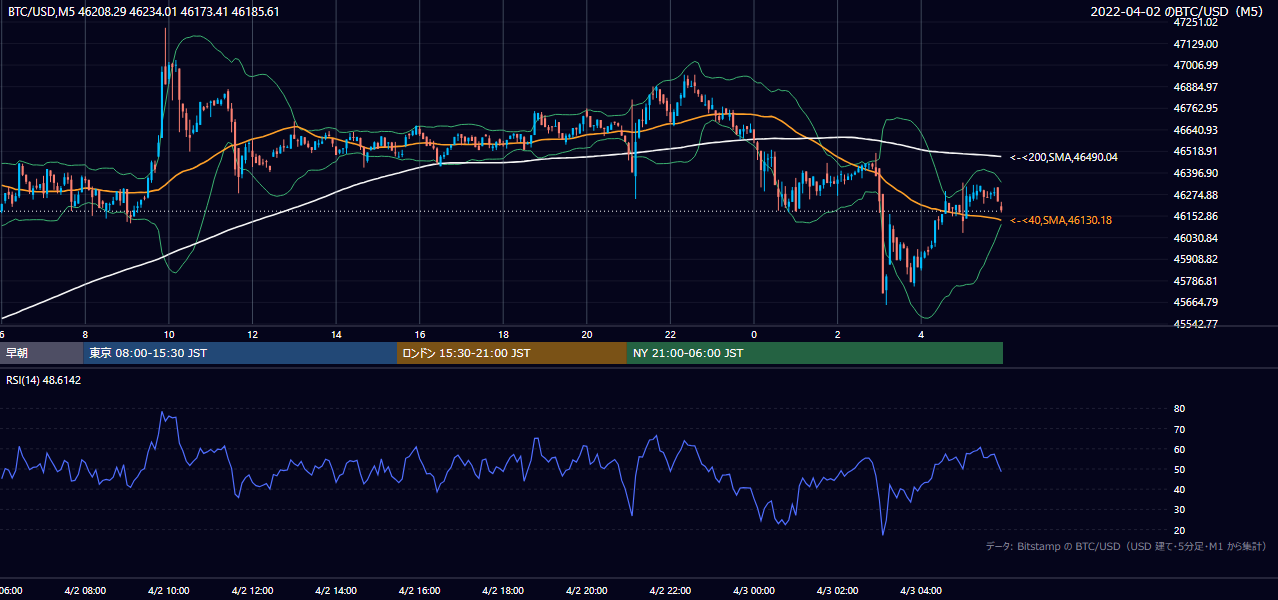
Task: Click price axis value 46152.86
Action: tap(1195, 216)
